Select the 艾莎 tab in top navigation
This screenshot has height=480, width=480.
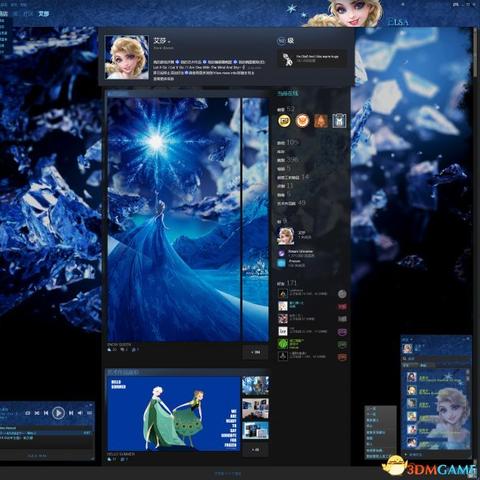[x=43, y=14]
